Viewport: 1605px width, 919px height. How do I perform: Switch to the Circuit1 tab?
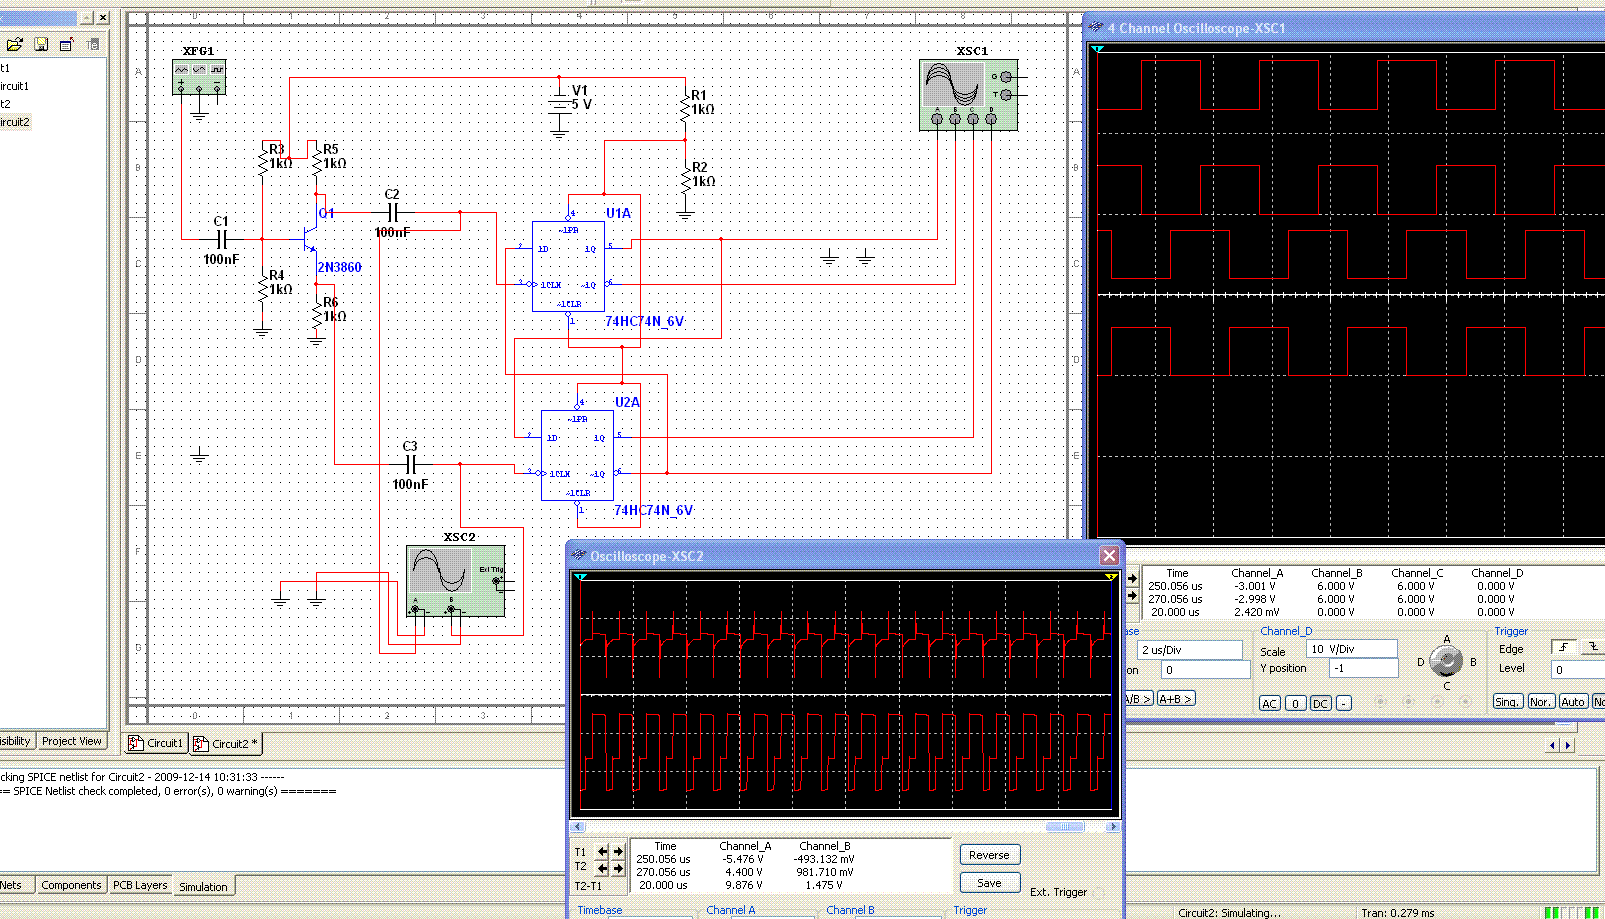(x=157, y=743)
